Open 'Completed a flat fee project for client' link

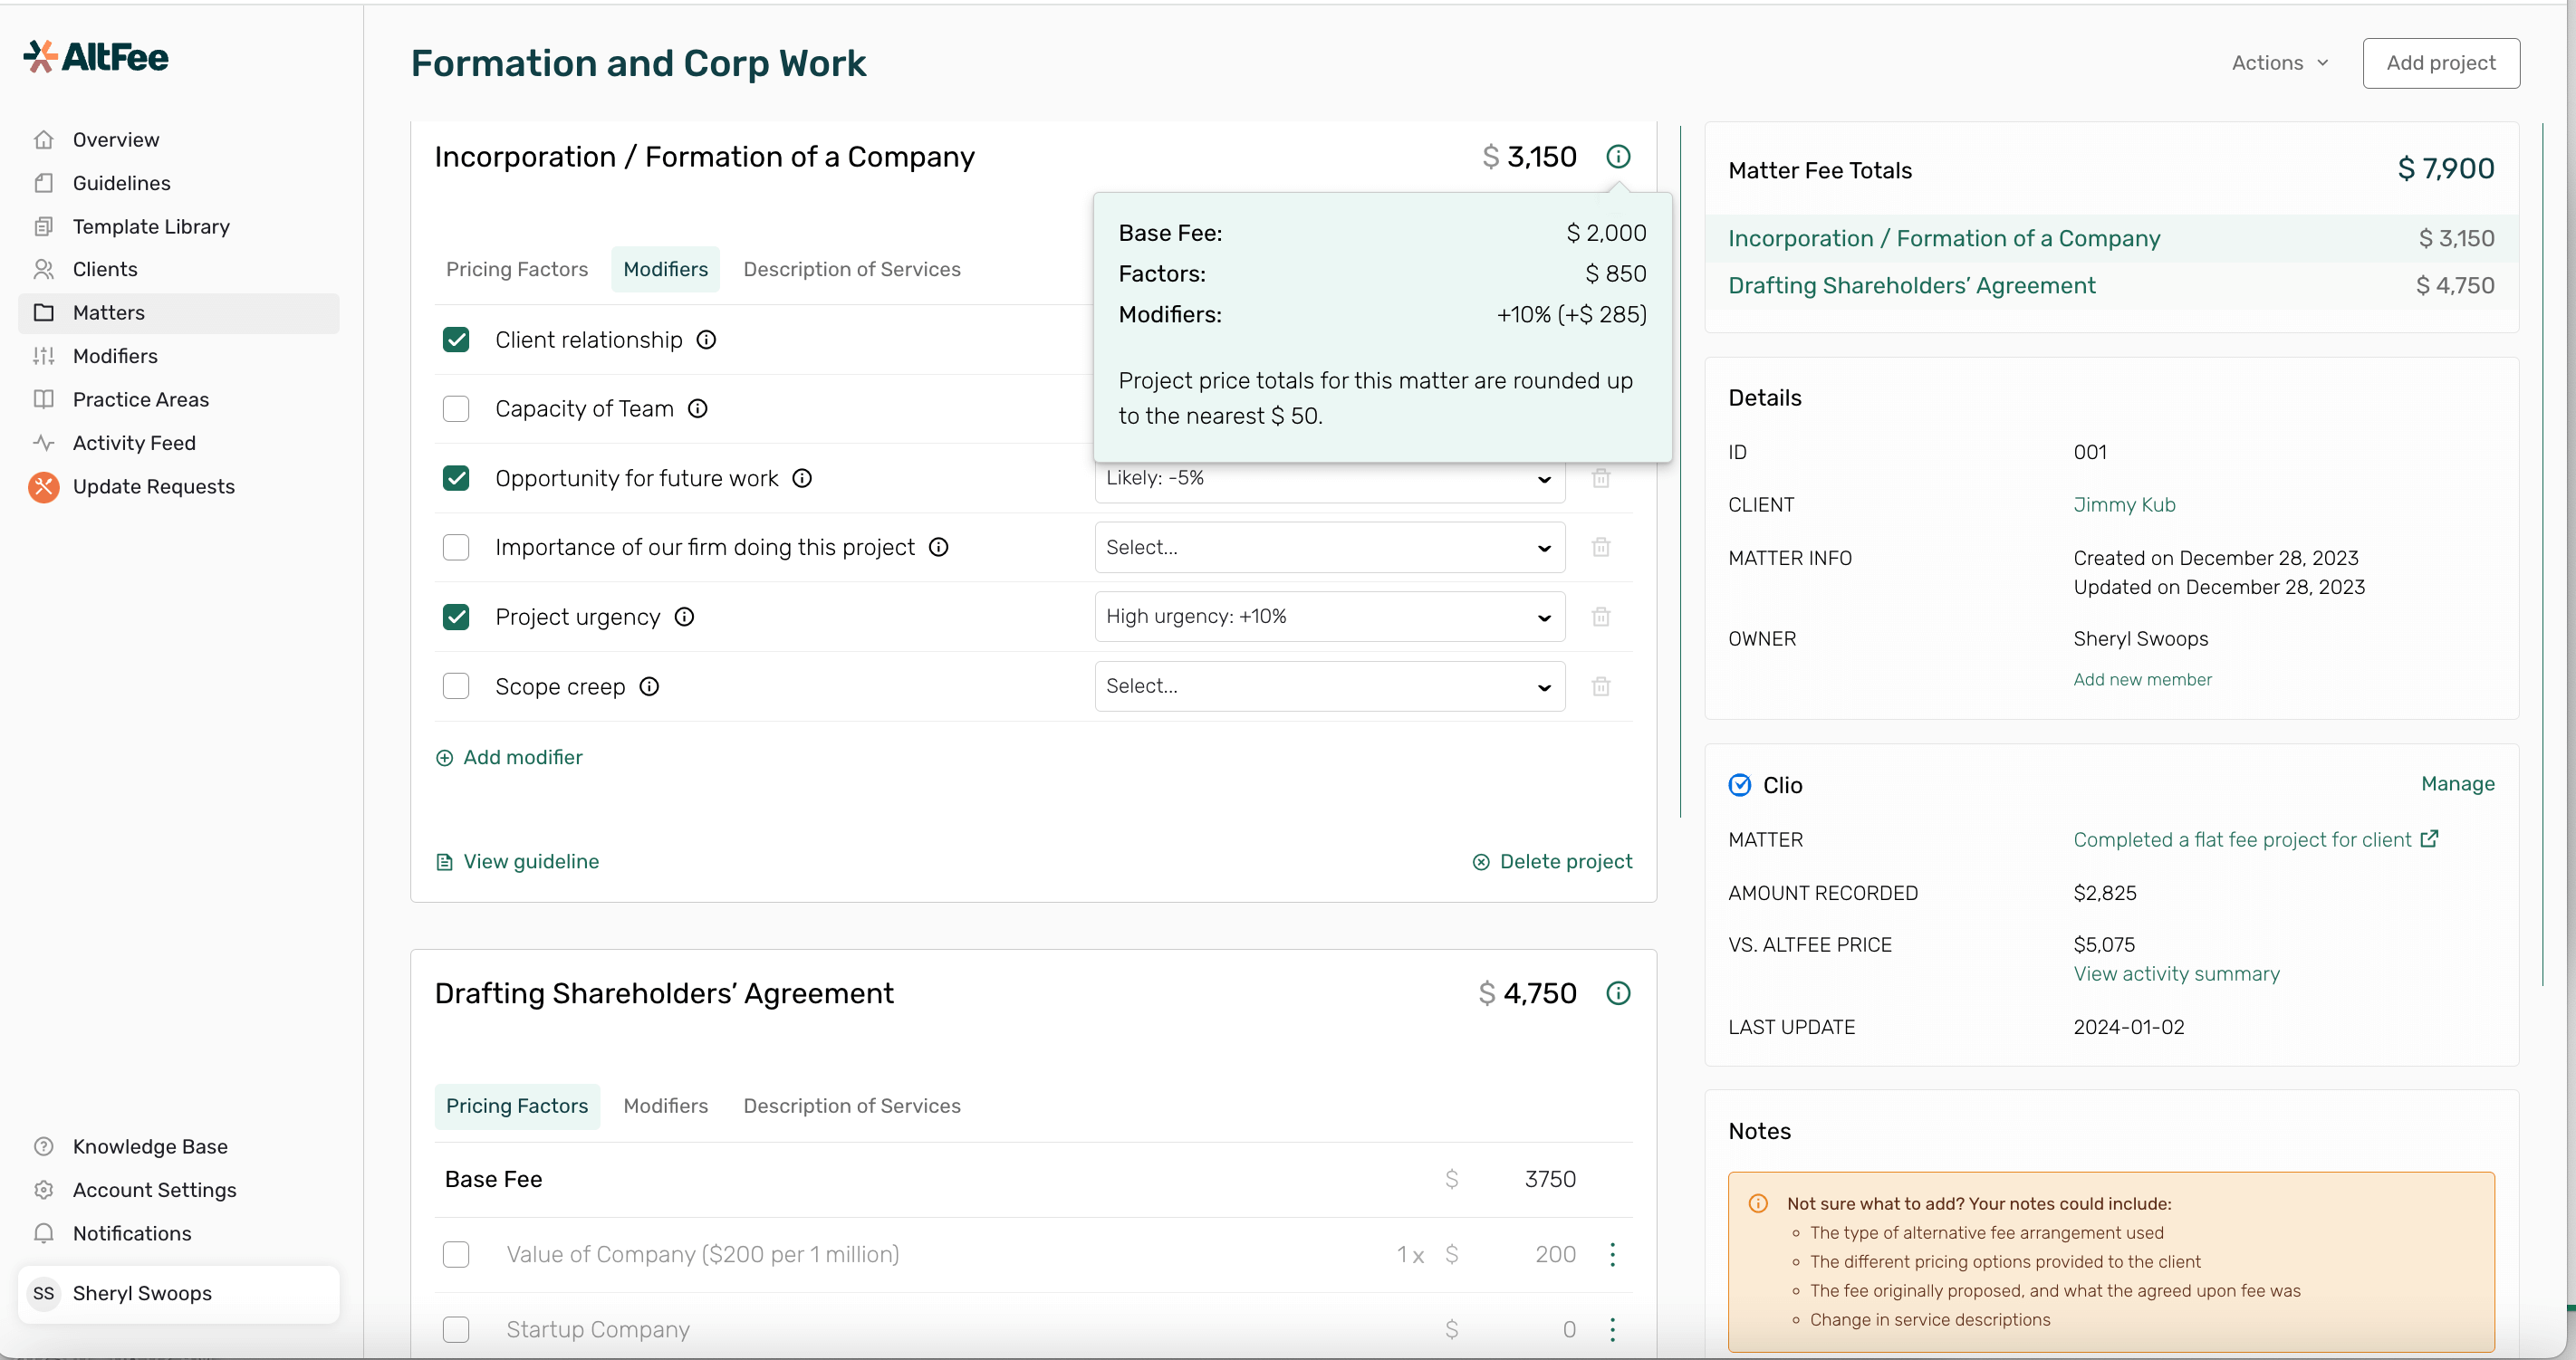[x=2255, y=840]
